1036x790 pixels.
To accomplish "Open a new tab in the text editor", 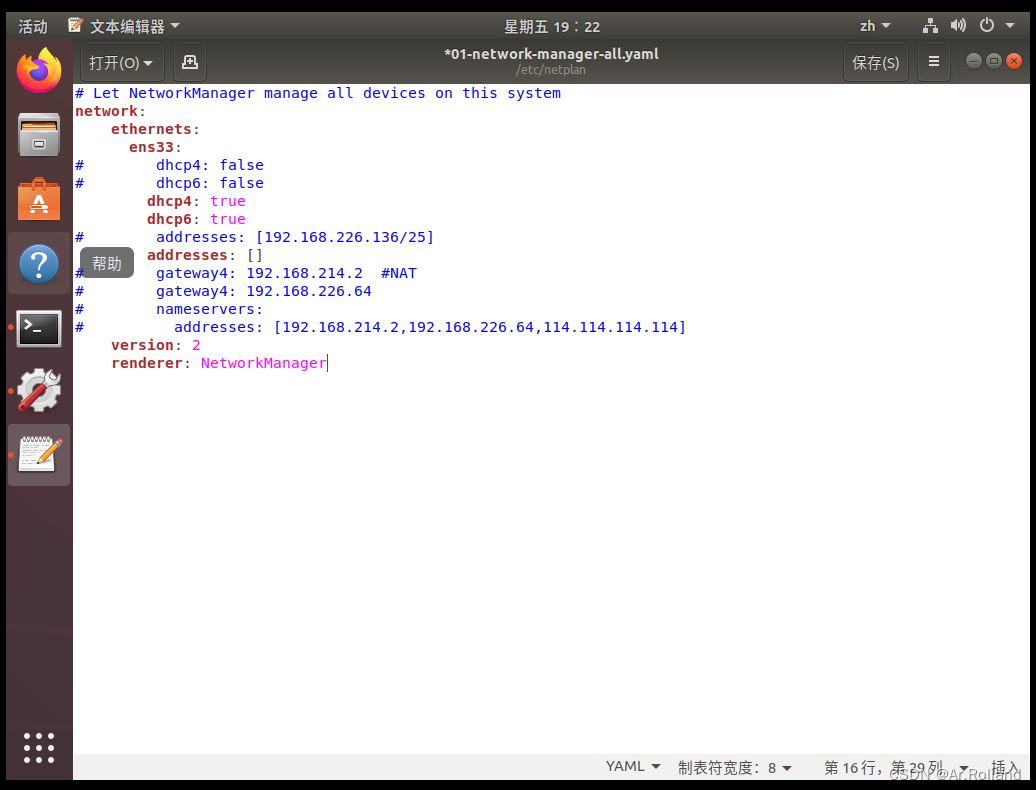I will point(189,61).
